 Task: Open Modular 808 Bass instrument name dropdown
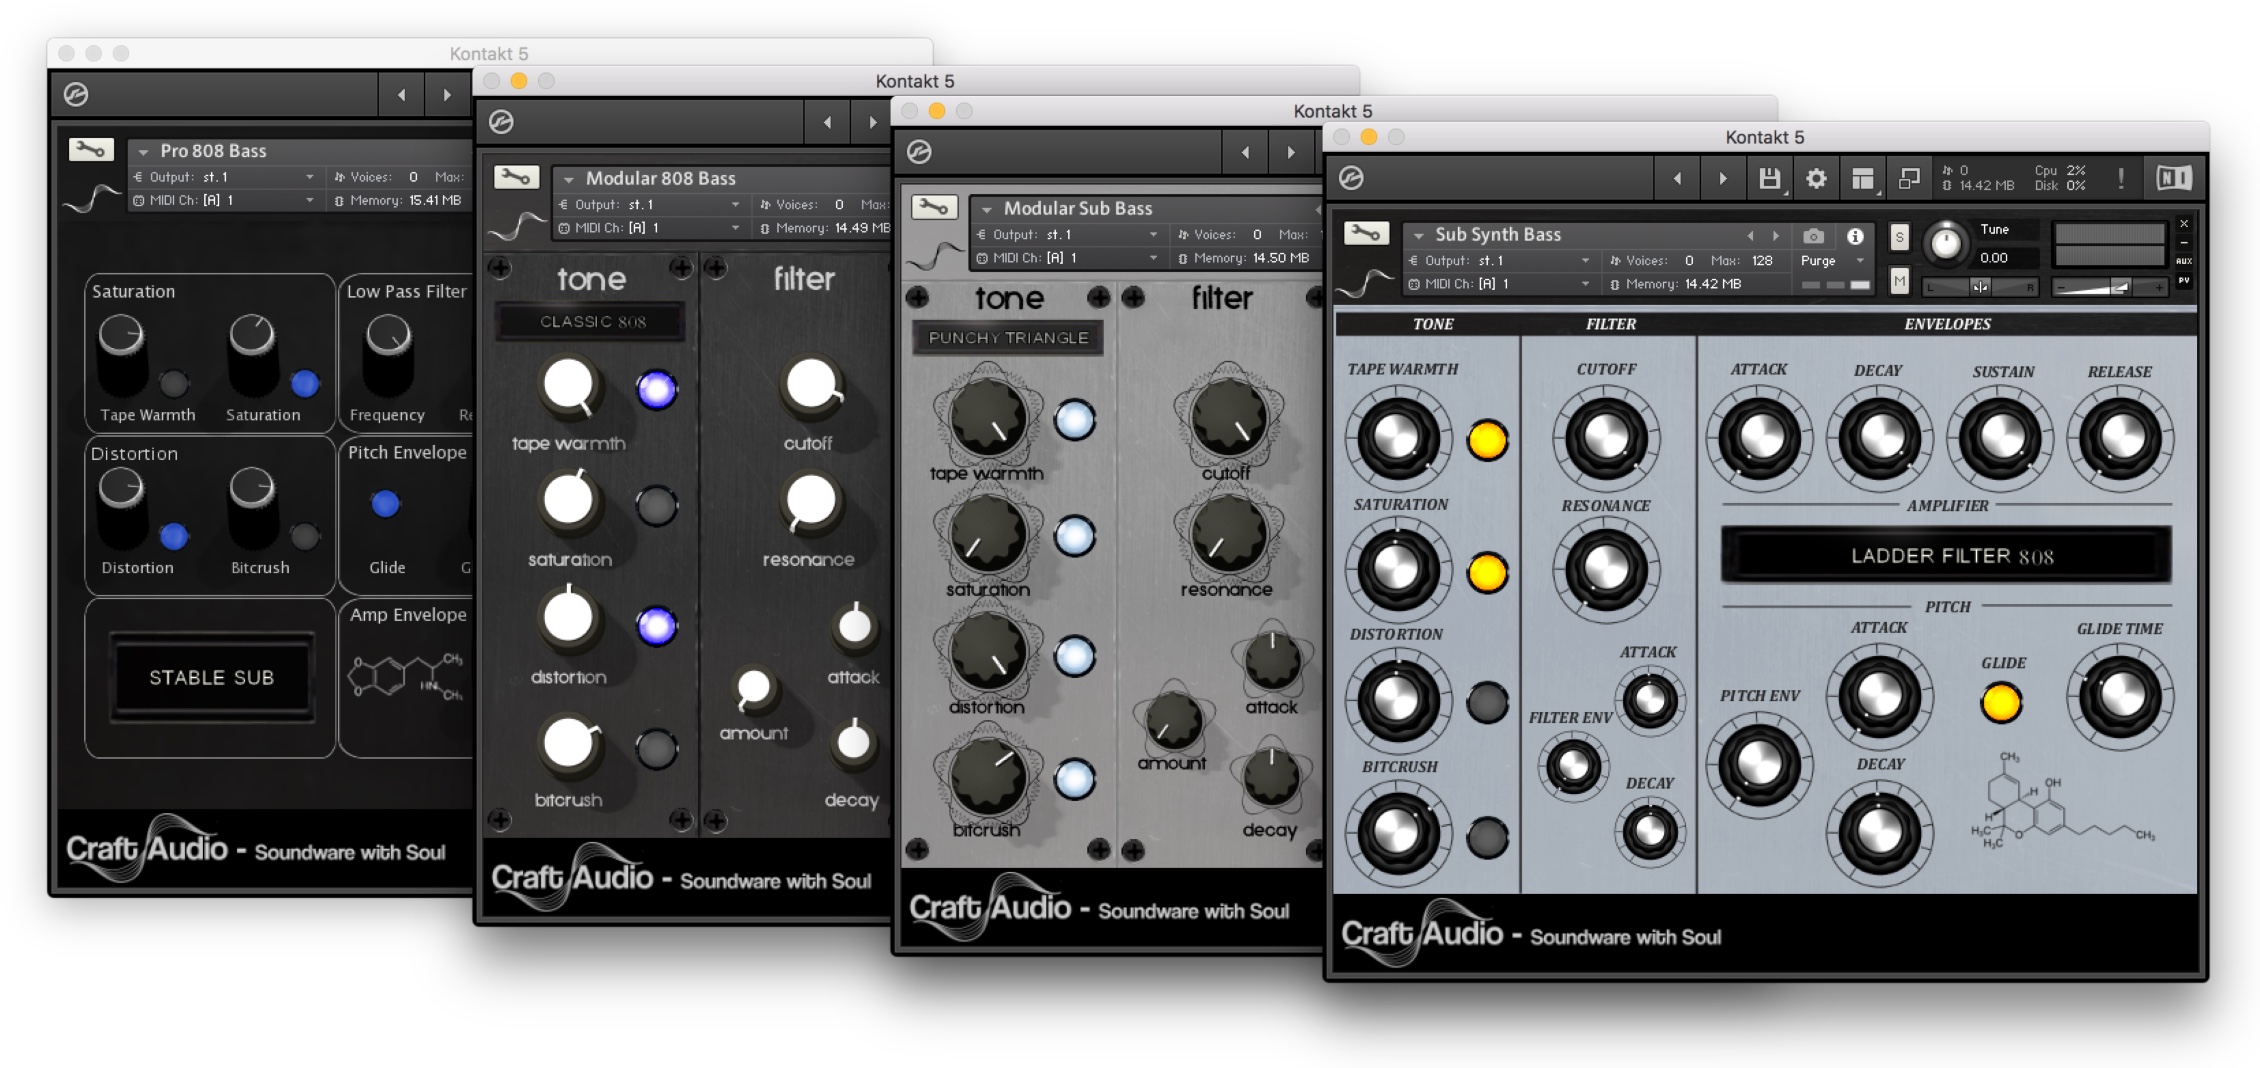tap(568, 180)
